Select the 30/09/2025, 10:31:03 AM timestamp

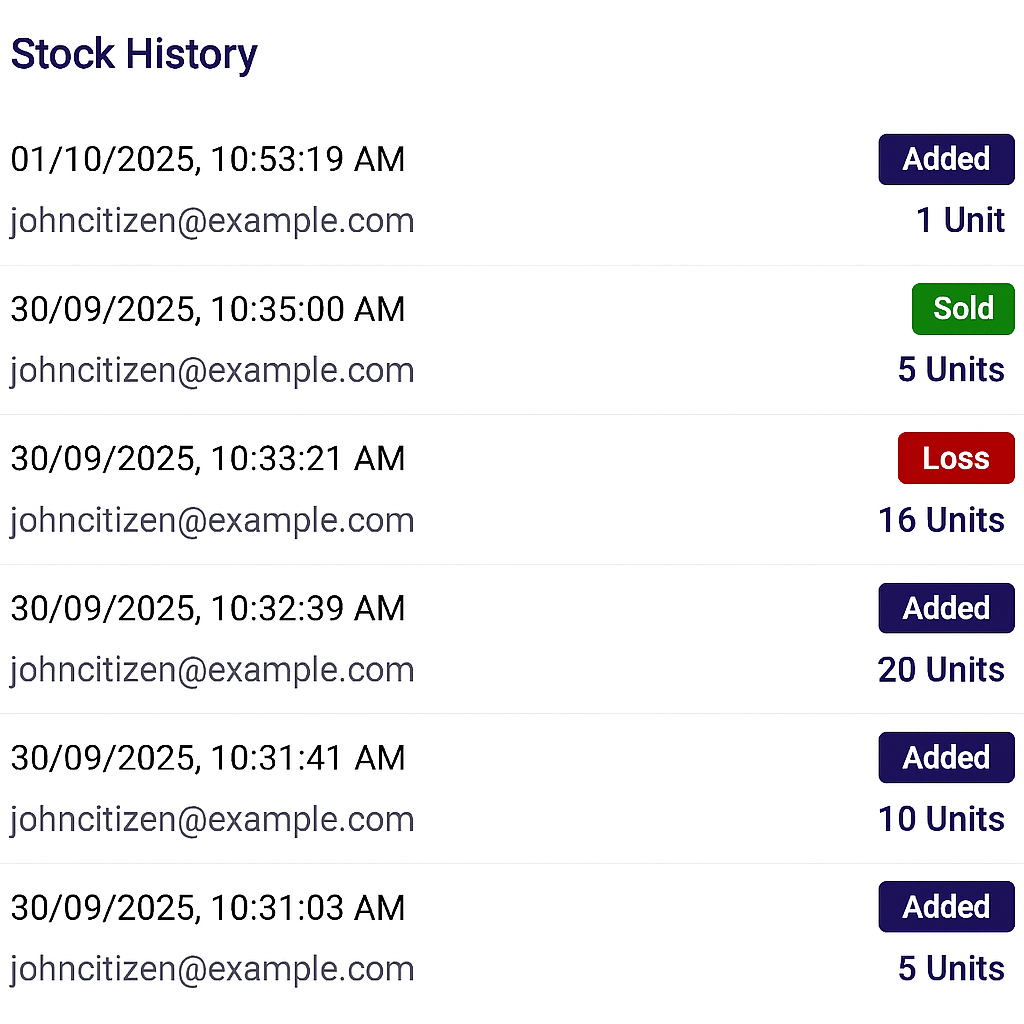(x=208, y=907)
